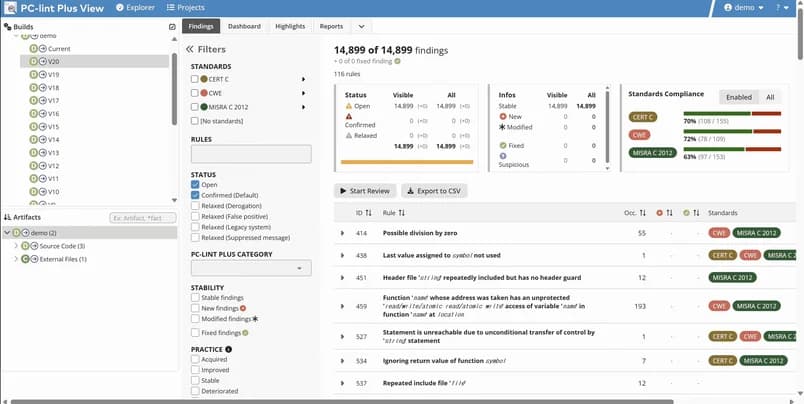This screenshot has height=404, width=804.
Task: Switch to the Findings tab
Action: [201, 26]
